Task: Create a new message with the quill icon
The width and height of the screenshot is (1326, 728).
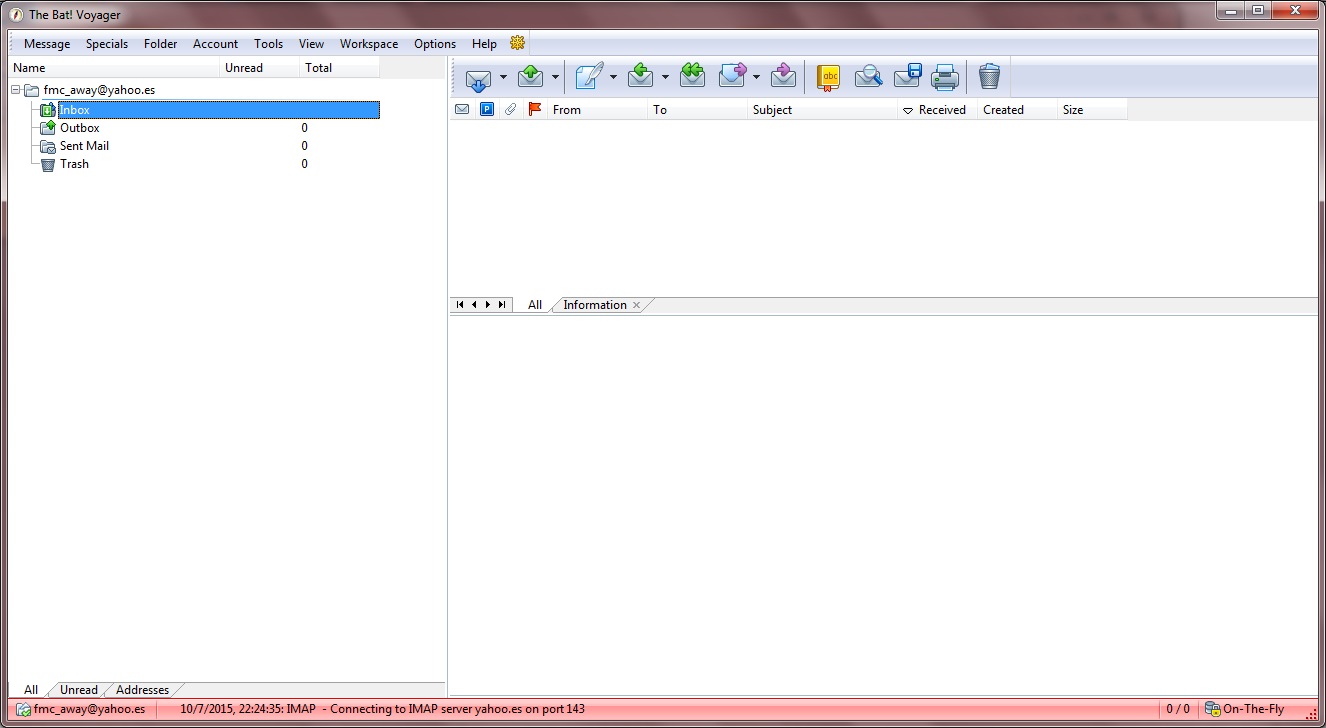Action: [589, 76]
